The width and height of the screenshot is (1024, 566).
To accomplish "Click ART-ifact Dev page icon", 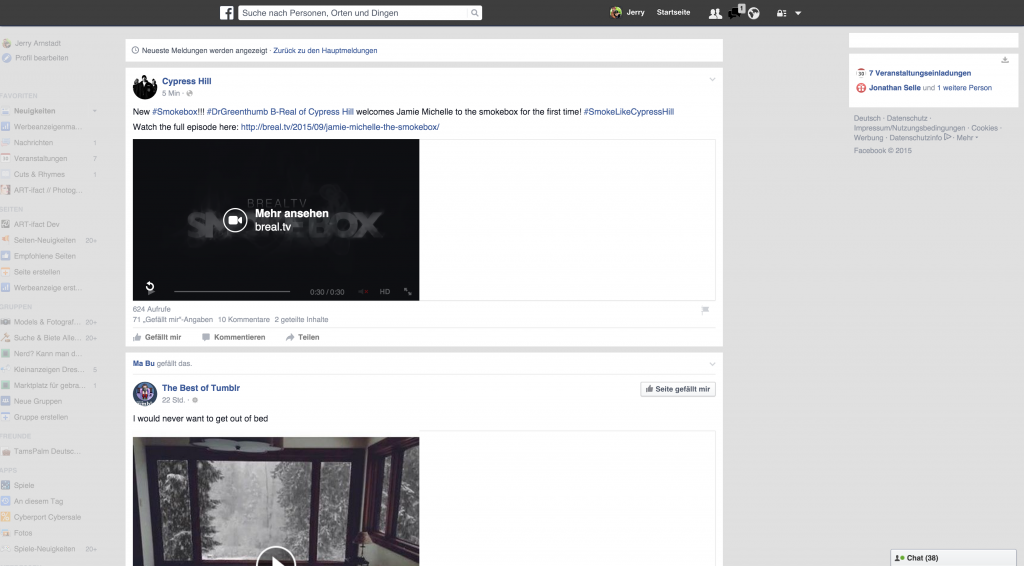I will (x=5, y=224).
